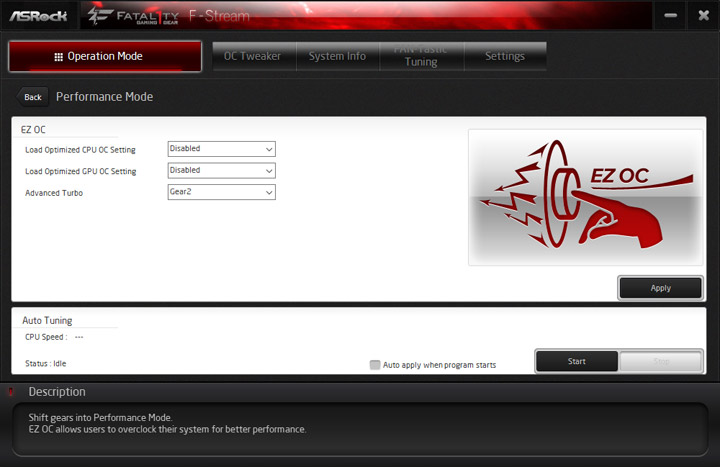
Task: Close the F-Stream window
Action: click(x=703, y=15)
